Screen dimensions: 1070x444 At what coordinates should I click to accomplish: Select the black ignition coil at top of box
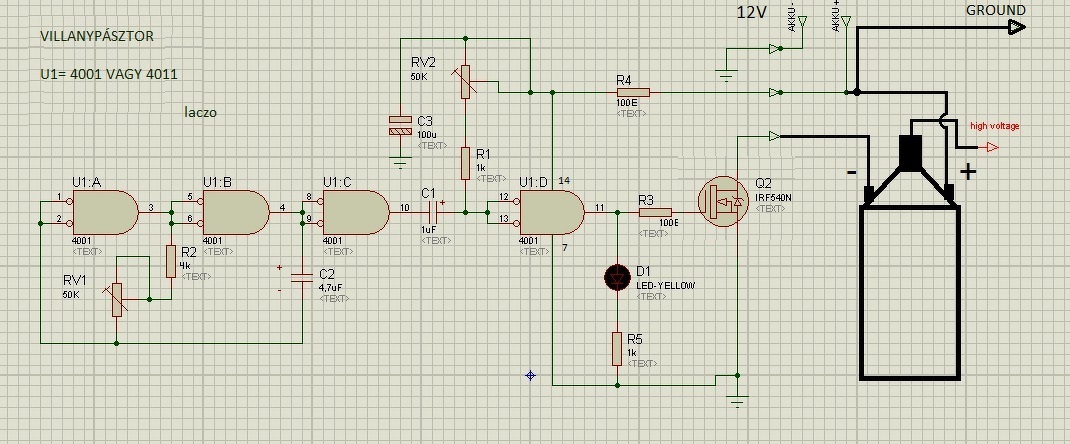point(911,151)
